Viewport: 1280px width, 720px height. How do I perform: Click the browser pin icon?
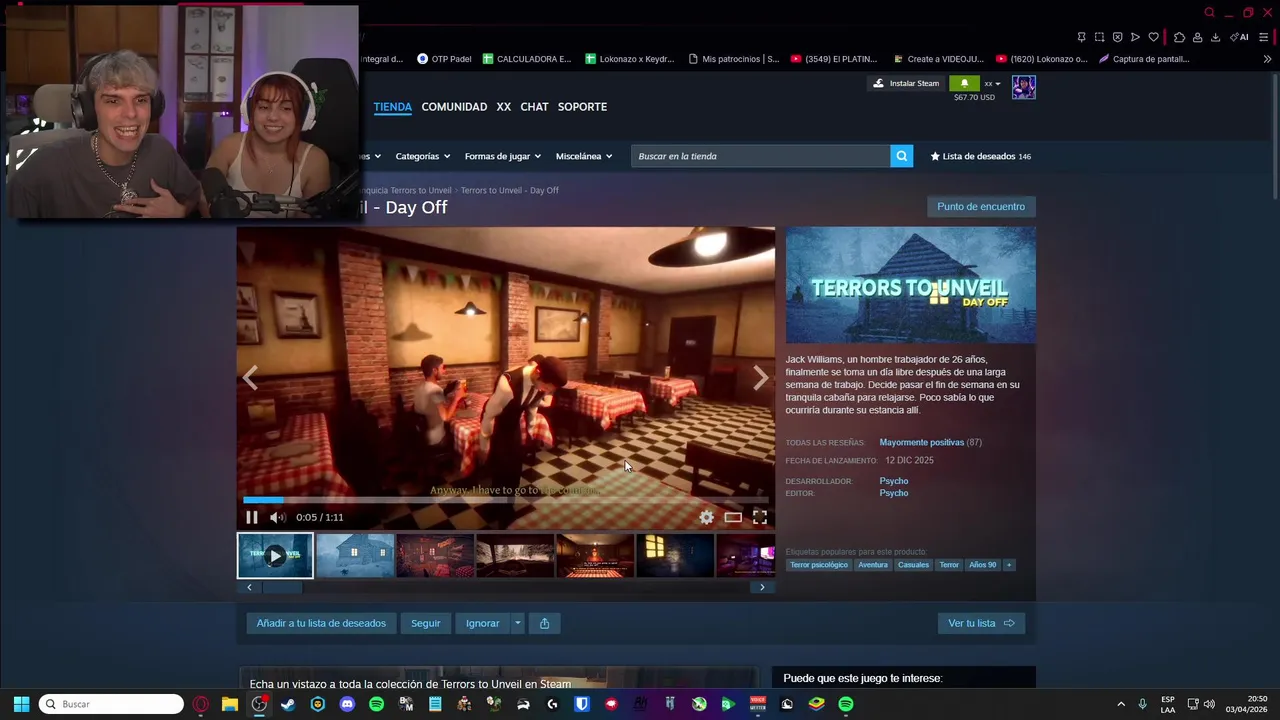(1081, 37)
